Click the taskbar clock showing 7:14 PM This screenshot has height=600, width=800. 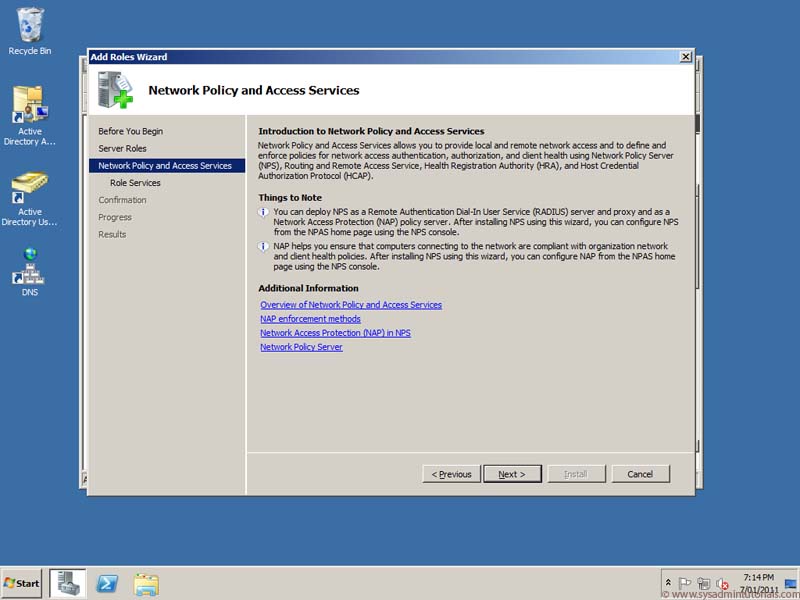759,583
